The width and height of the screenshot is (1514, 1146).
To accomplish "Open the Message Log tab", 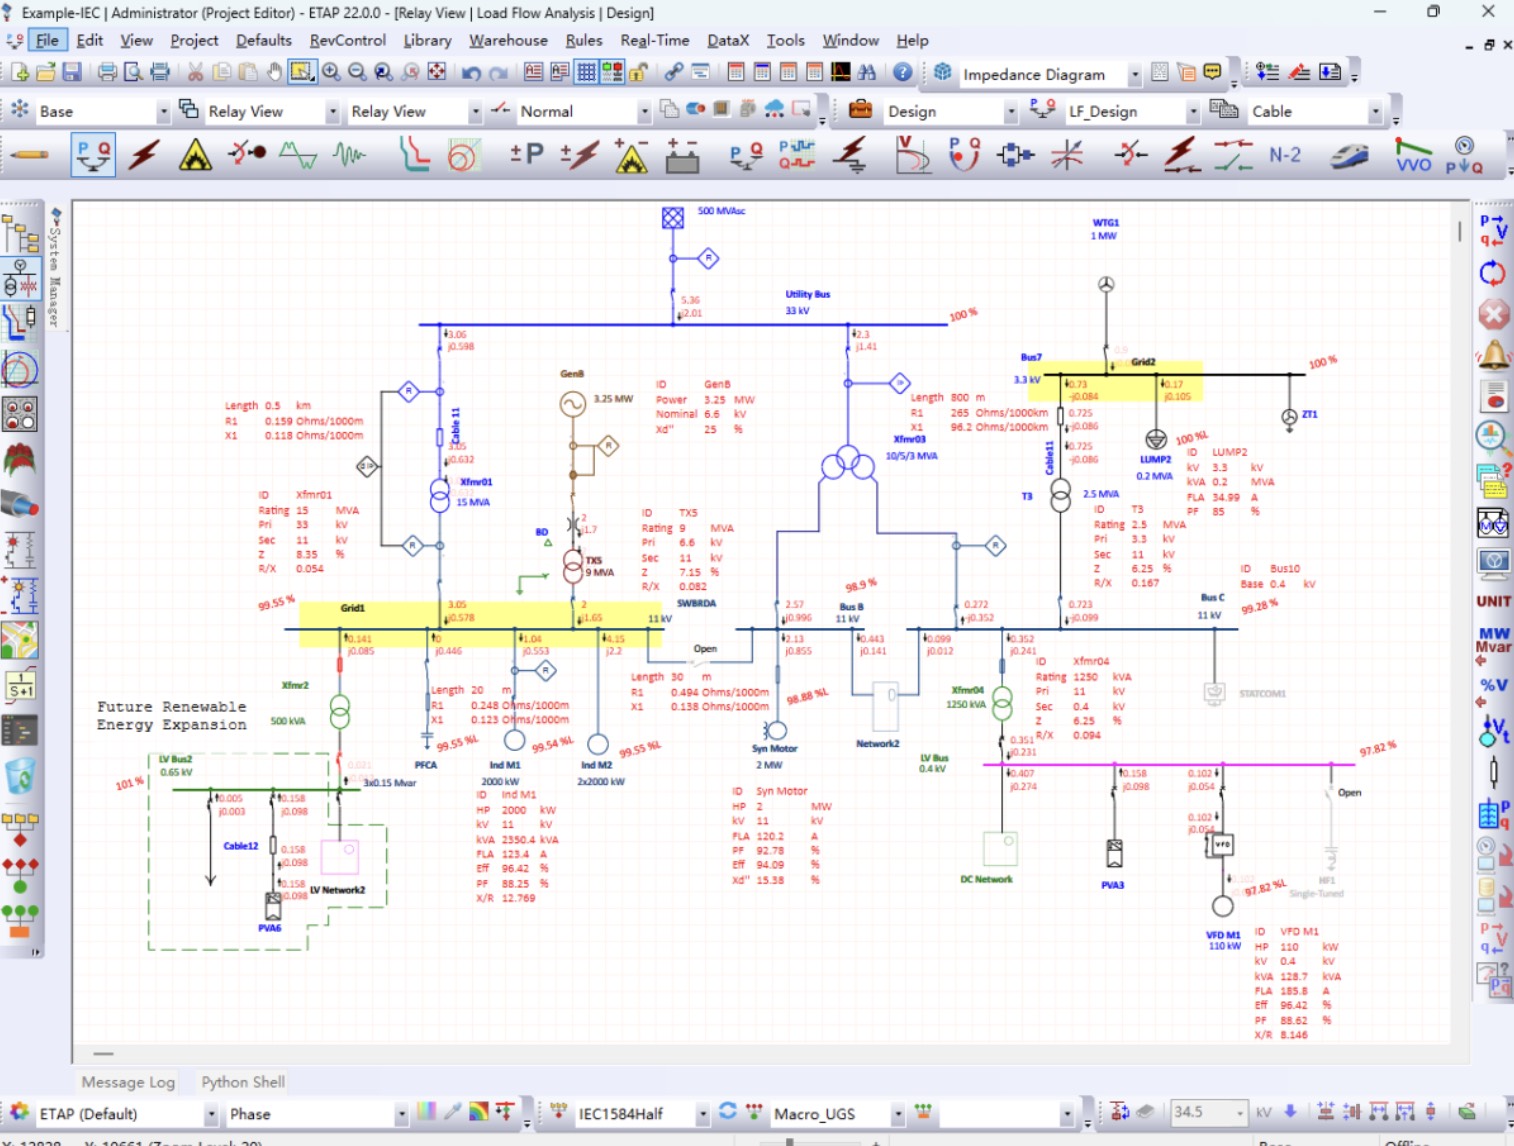I will point(128,1082).
